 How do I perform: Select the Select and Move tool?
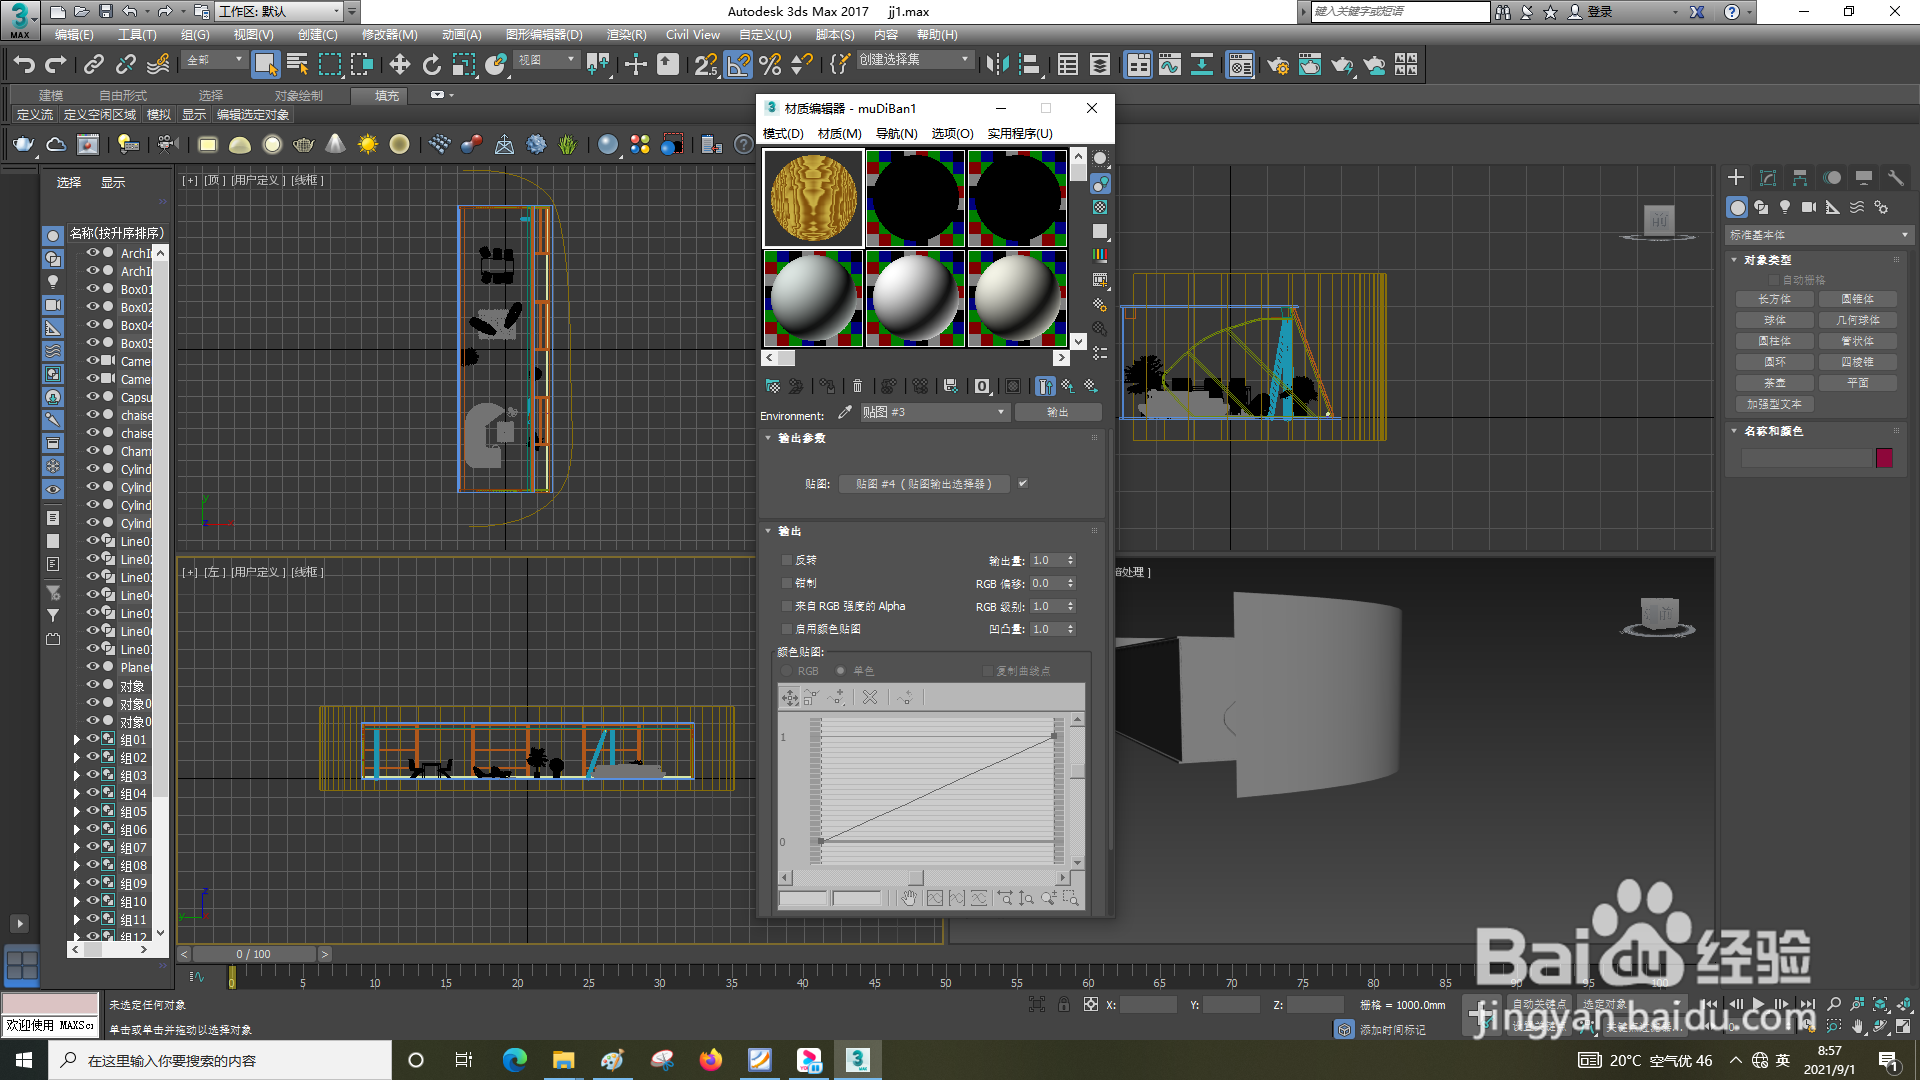(400, 65)
